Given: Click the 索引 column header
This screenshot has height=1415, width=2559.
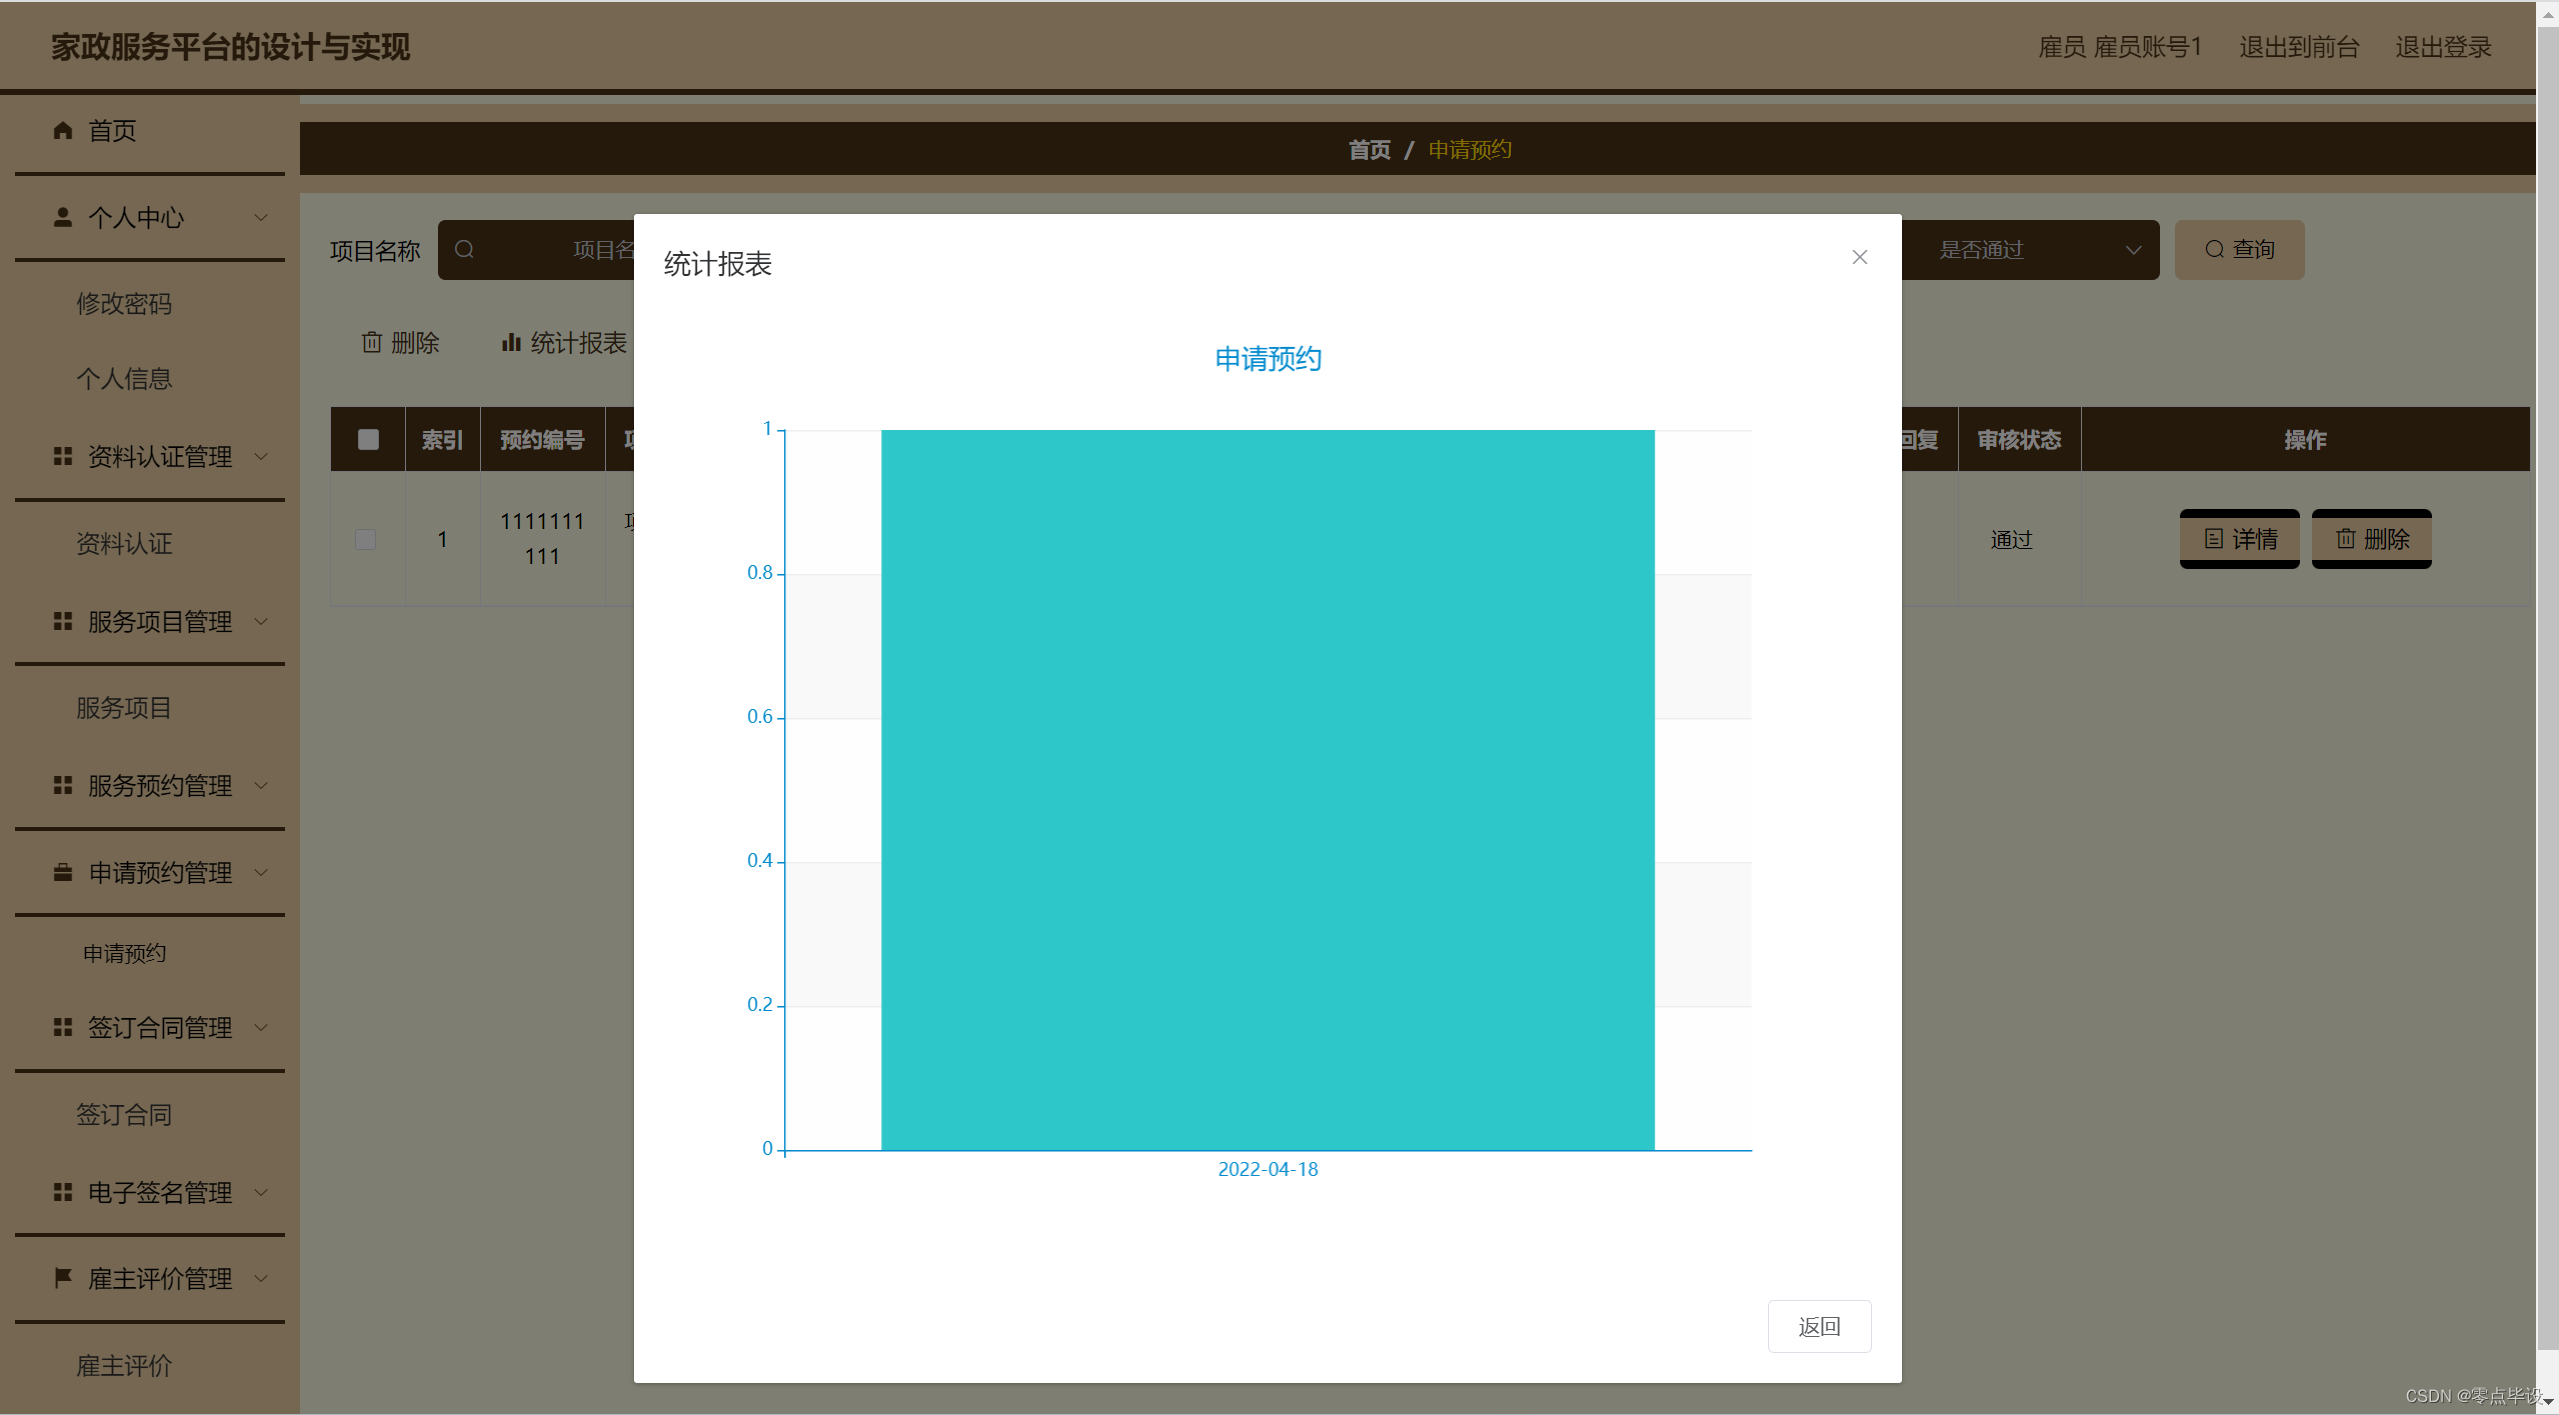Looking at the screenshot, I should (442, 439).
